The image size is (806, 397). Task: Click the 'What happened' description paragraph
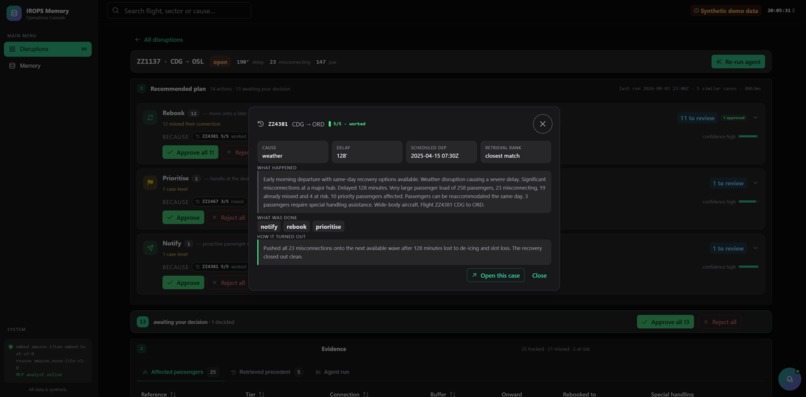(404, 192)
